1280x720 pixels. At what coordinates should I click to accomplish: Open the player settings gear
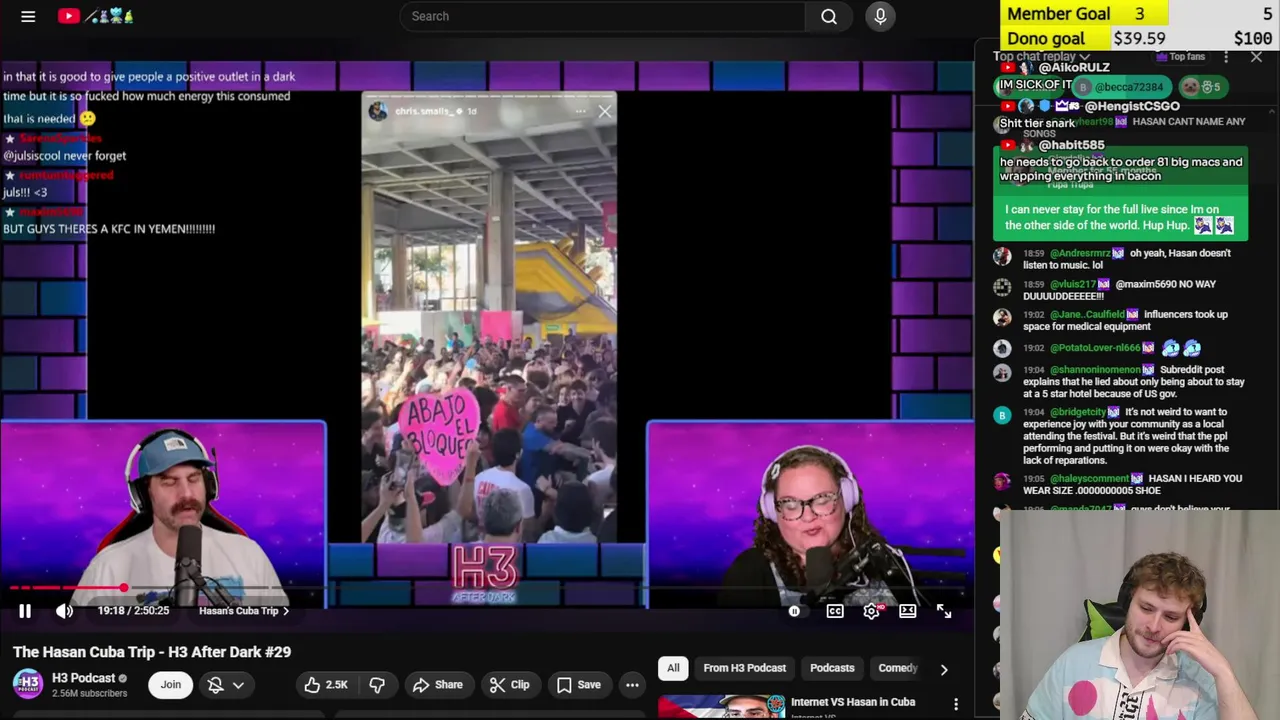tap(872, 611)
